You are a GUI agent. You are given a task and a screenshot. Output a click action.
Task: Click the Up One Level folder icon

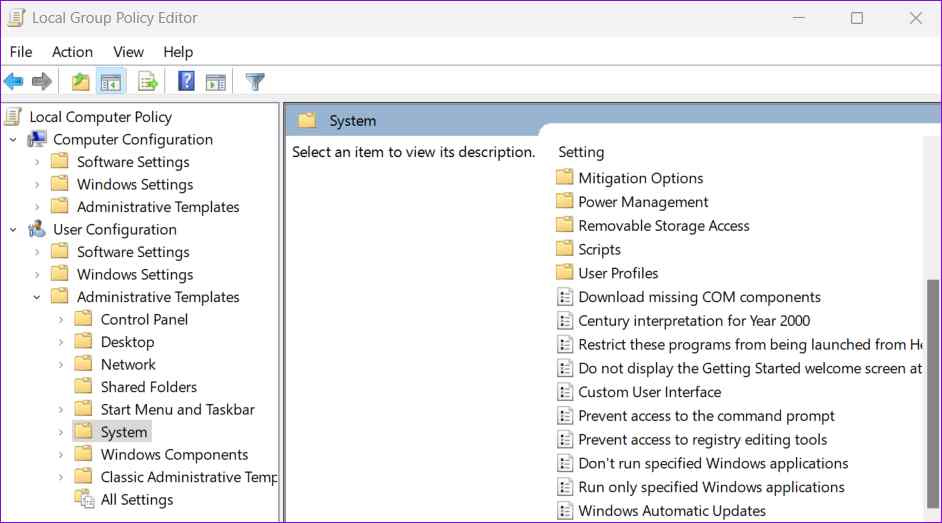pyautogui.click(x=80, y=82)
